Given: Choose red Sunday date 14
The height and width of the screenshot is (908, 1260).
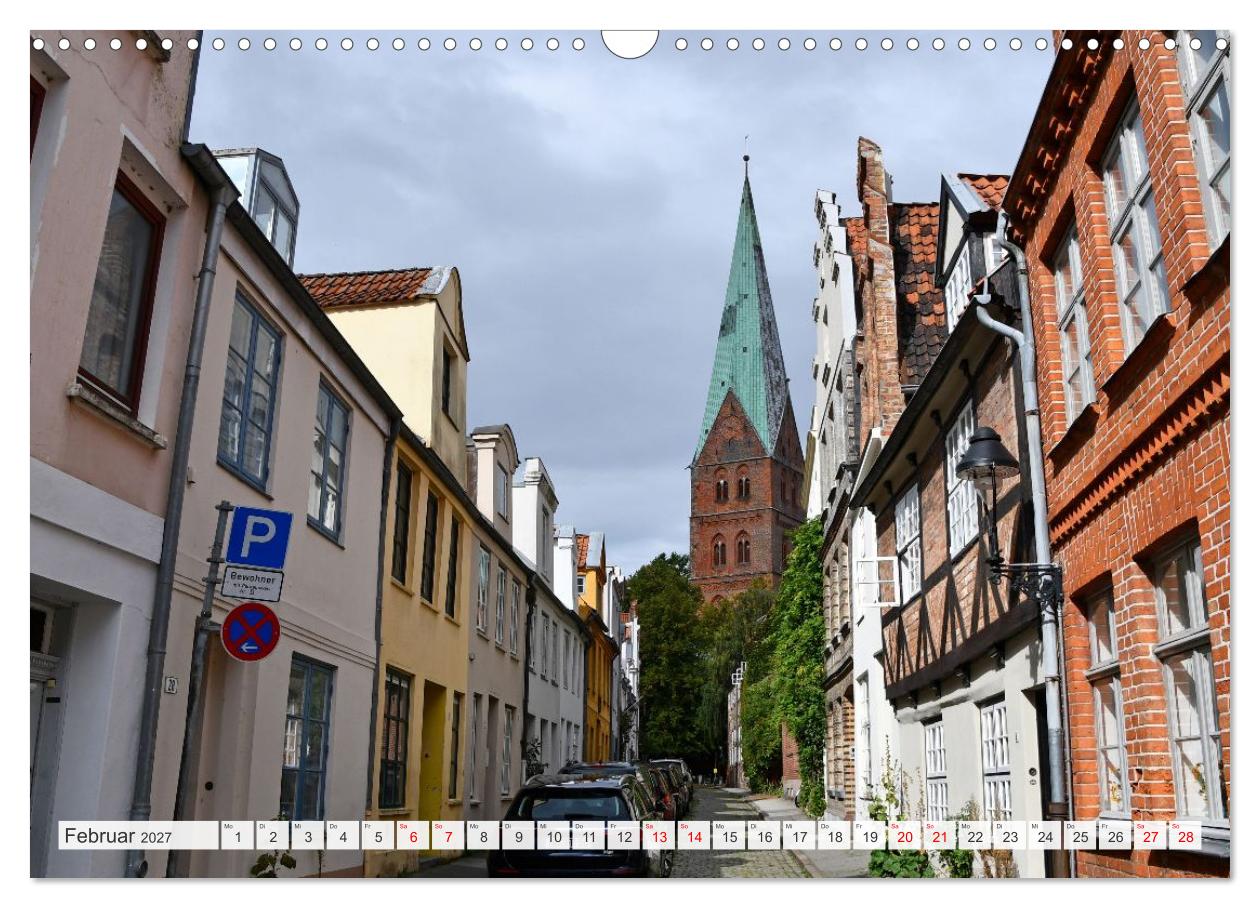Looking at the screenshot, I should point(693,836).
